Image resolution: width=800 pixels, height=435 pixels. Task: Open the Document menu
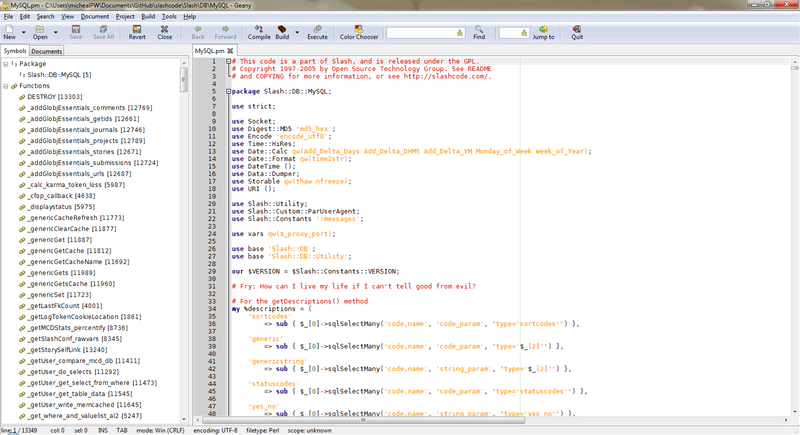95,17
